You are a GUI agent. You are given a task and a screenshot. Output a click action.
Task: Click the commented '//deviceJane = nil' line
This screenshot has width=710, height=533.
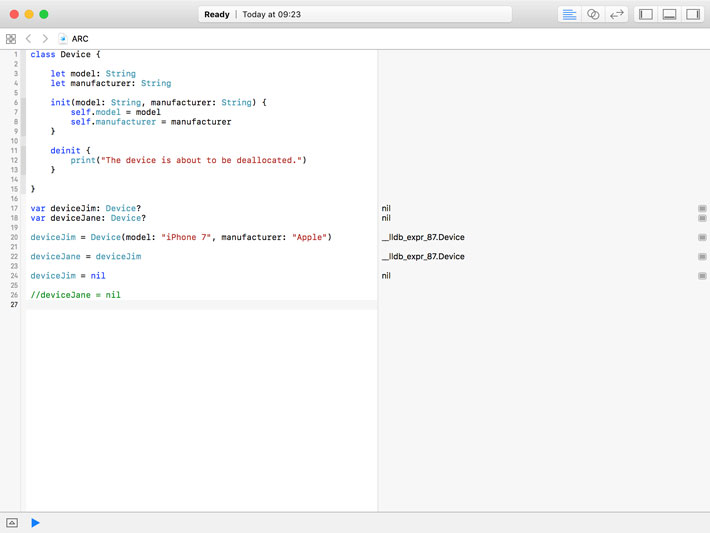76,295
